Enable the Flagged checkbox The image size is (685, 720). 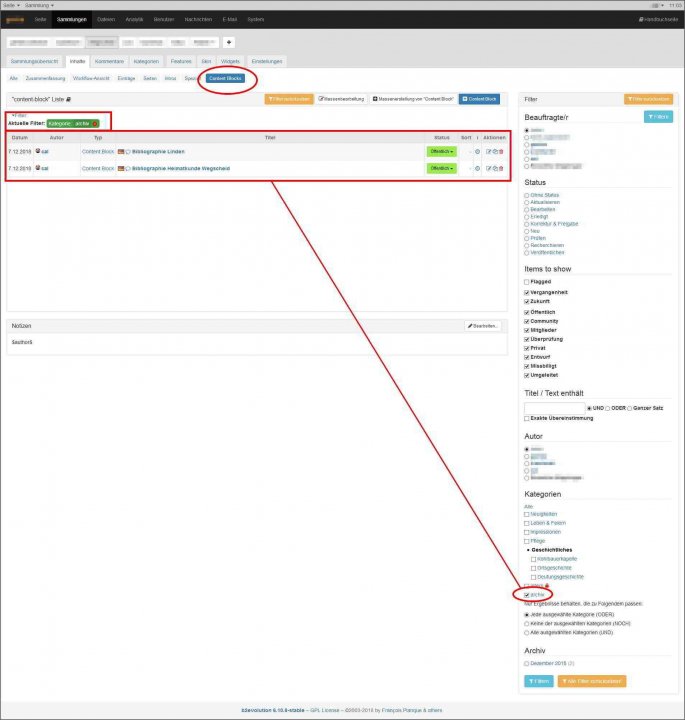coord(527,282)
